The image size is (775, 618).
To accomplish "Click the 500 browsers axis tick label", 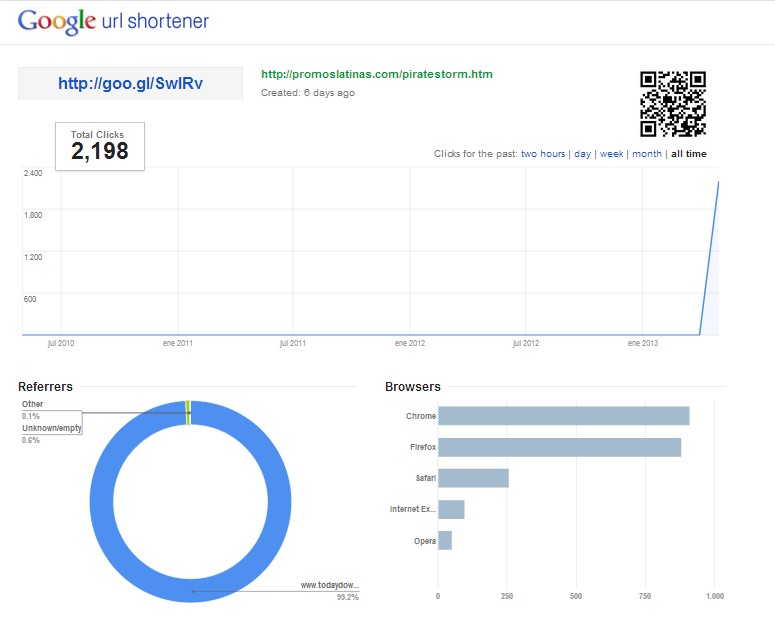I will [x=576, y=596].
